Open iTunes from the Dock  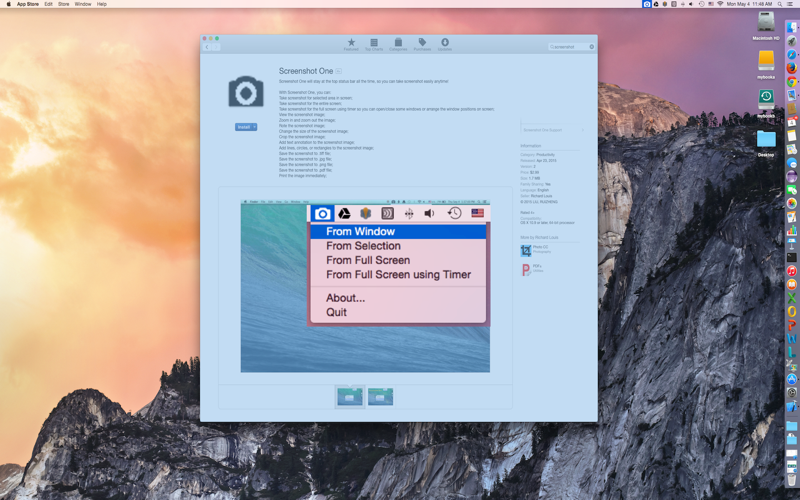791,271
